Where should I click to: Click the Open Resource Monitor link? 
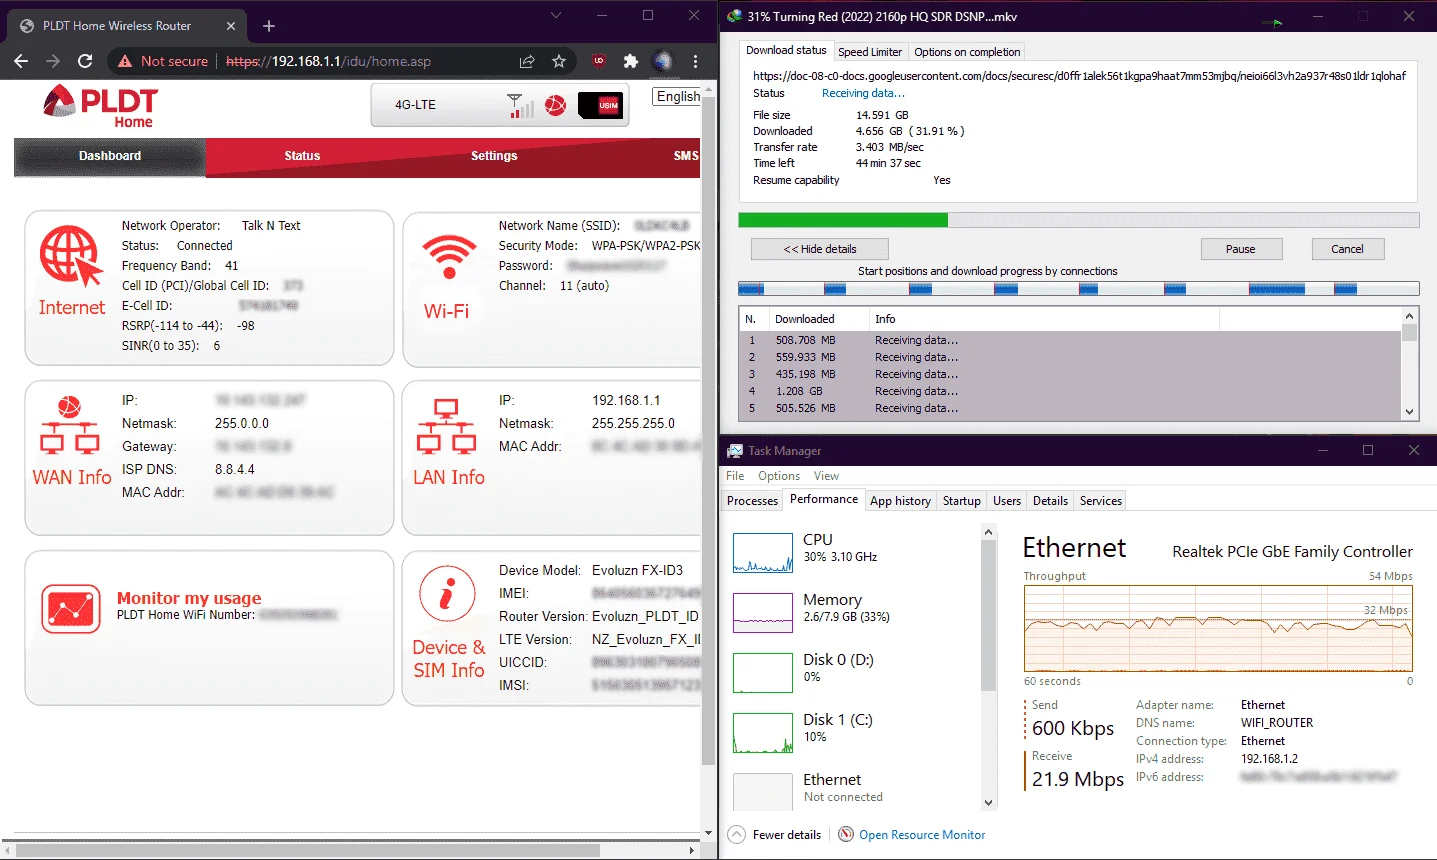point(922,835)
